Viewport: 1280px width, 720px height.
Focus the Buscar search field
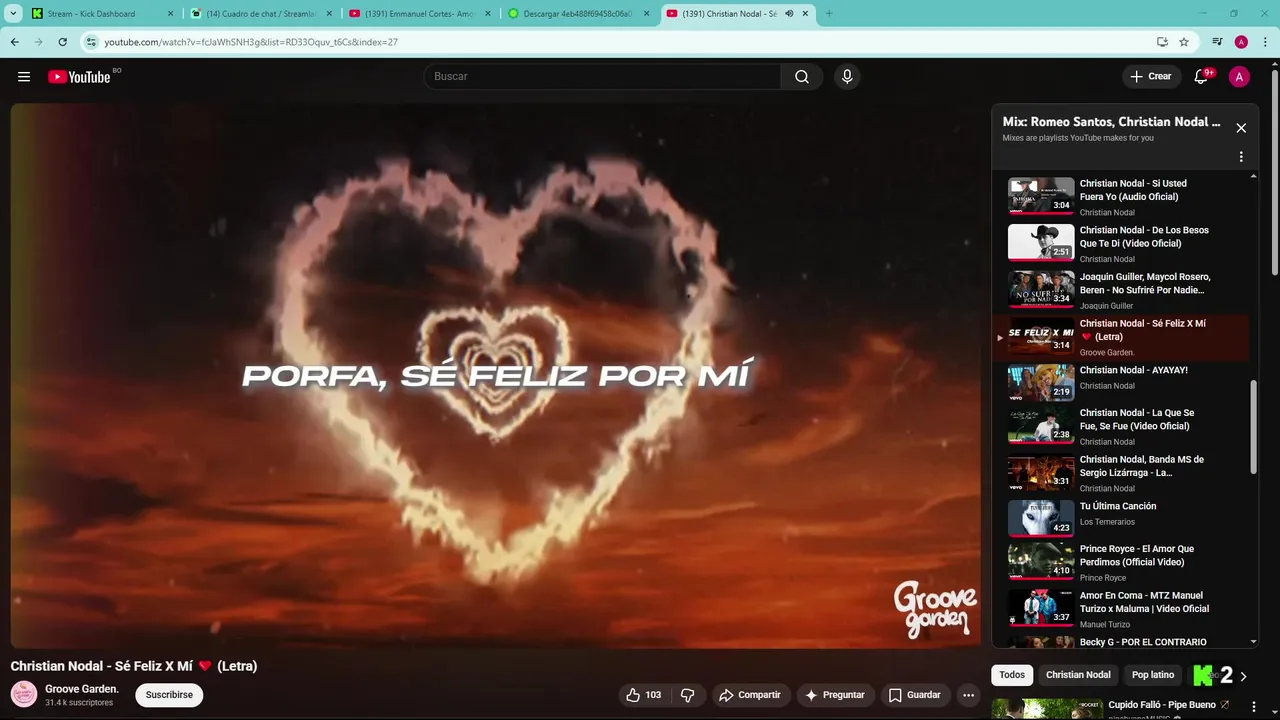click(603, 77)
